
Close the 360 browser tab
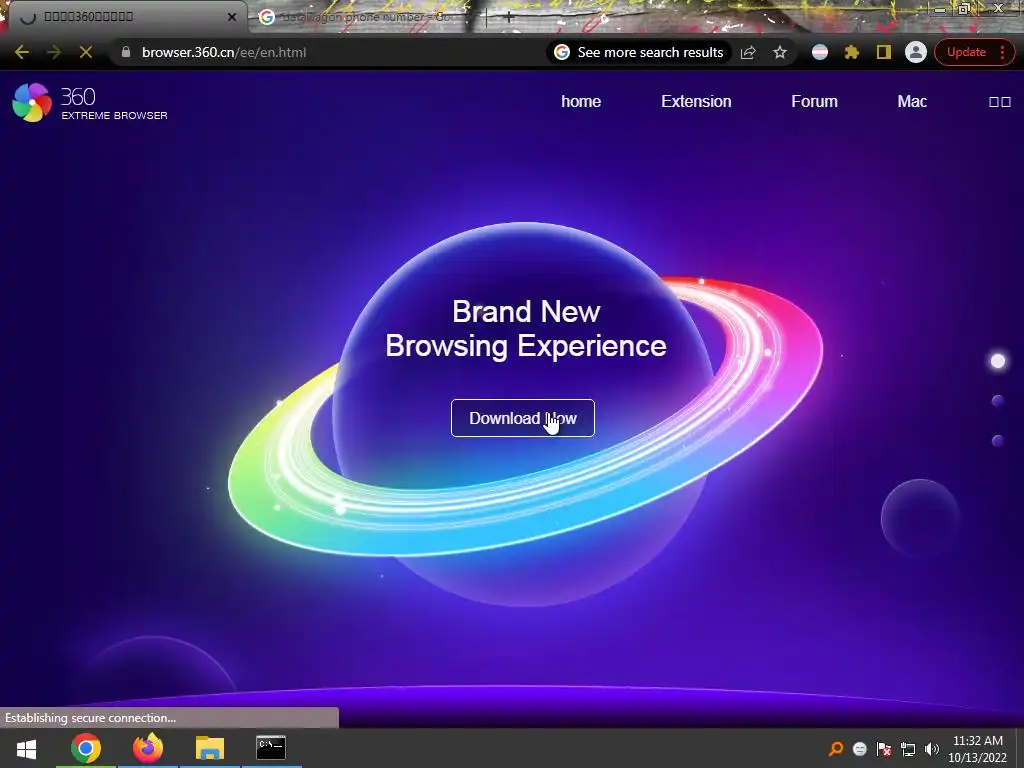coord(232,17)
